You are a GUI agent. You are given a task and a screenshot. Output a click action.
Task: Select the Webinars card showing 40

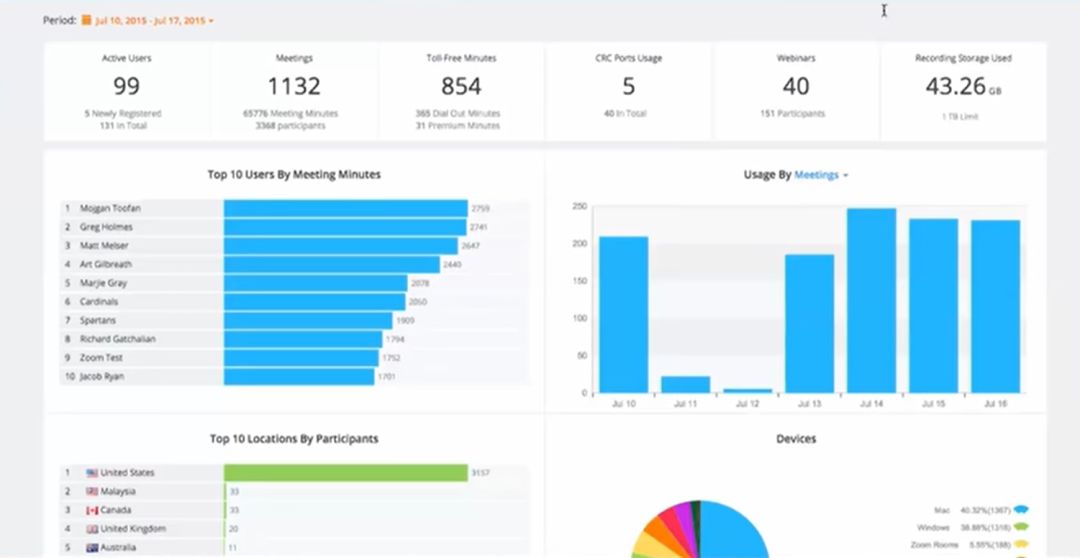click(x=796, y=92)
